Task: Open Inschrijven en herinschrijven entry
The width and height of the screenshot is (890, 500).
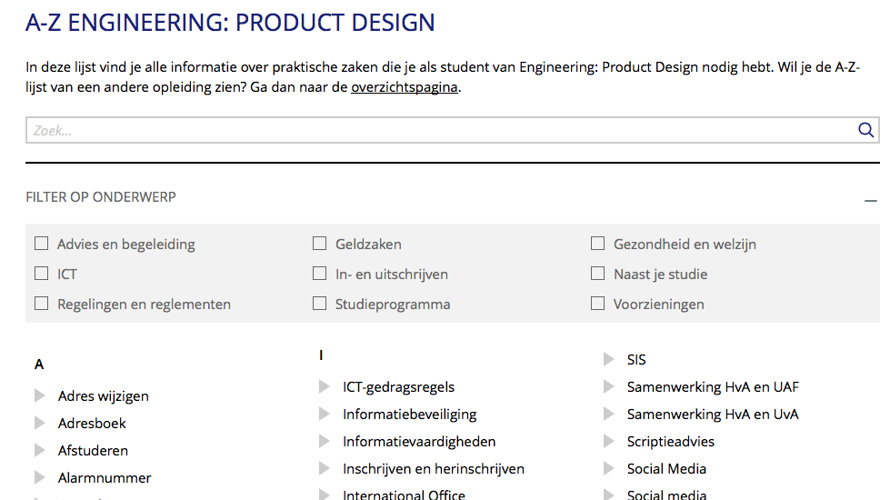Action: pos(433,469)
